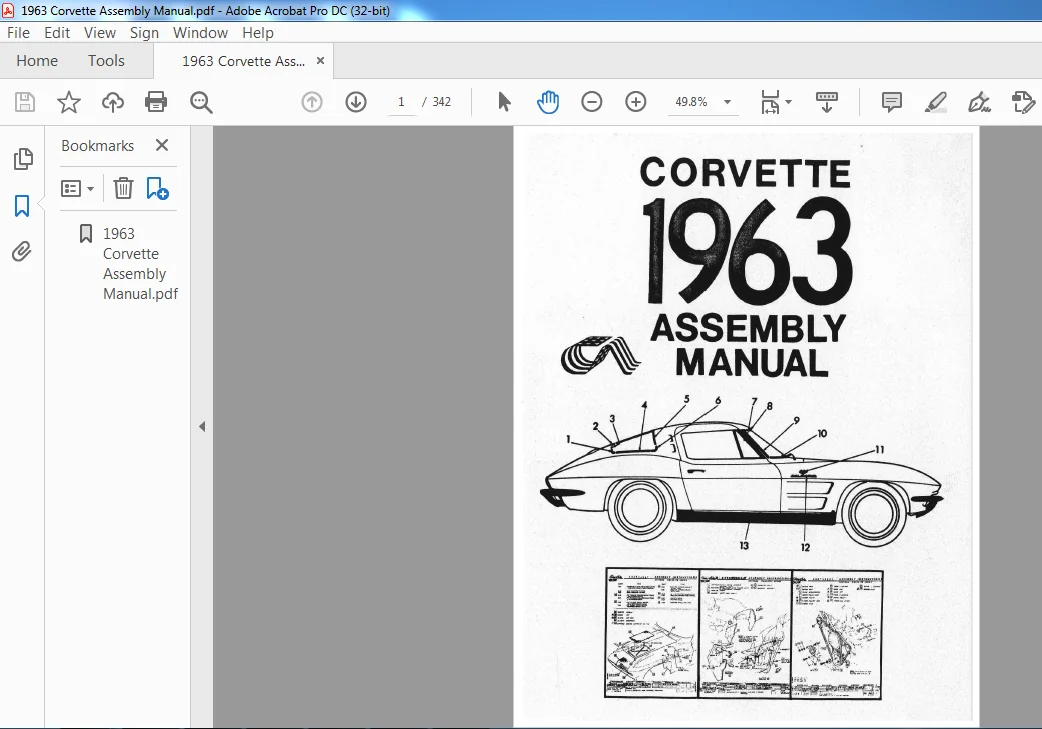Open bookmark options menu icon

click(71, 189)
